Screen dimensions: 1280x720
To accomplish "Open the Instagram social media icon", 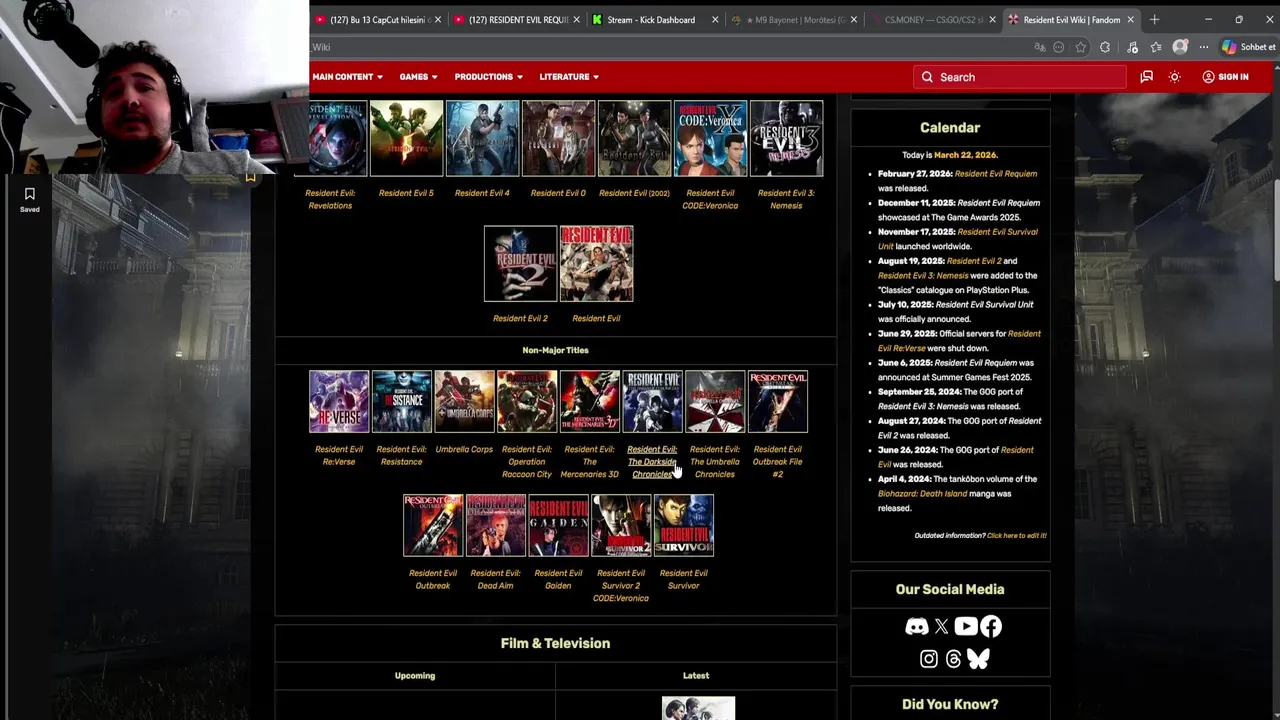I will click(x=929, y=659).
